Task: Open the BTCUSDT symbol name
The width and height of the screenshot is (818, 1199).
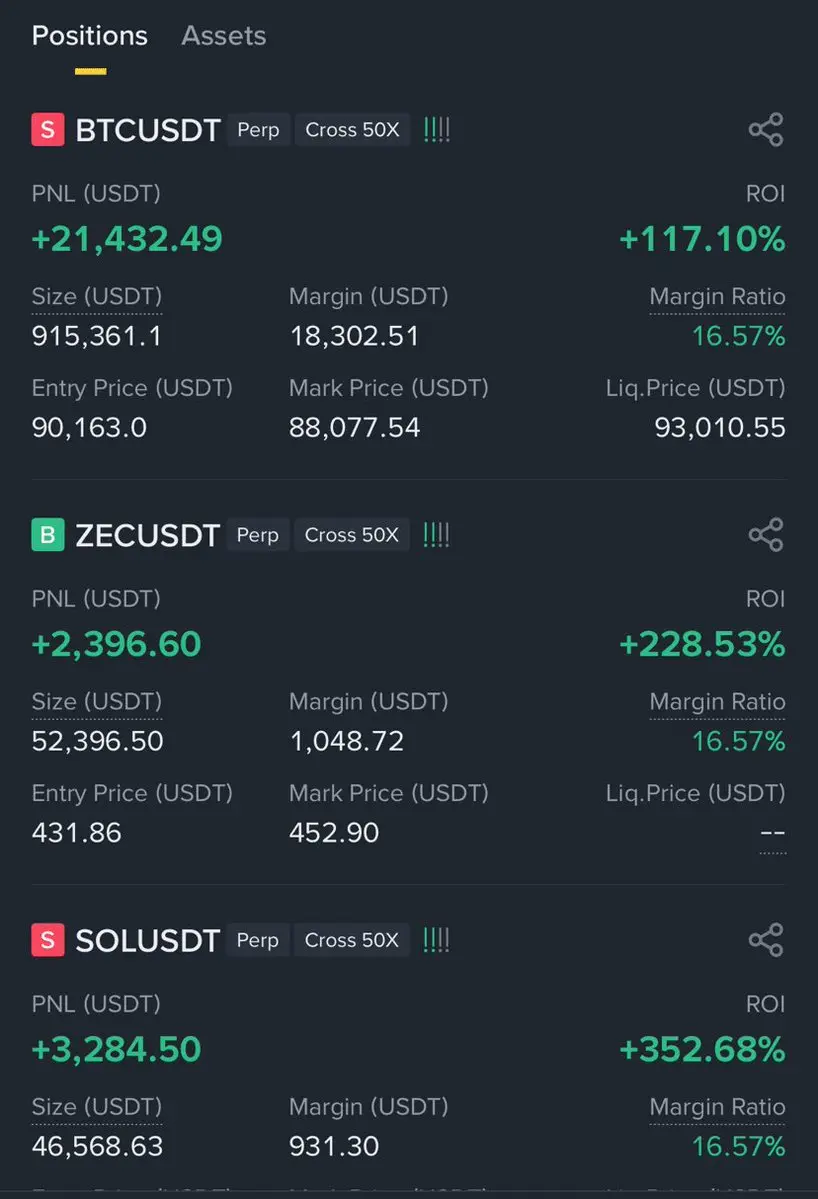Action: (147, 130)
